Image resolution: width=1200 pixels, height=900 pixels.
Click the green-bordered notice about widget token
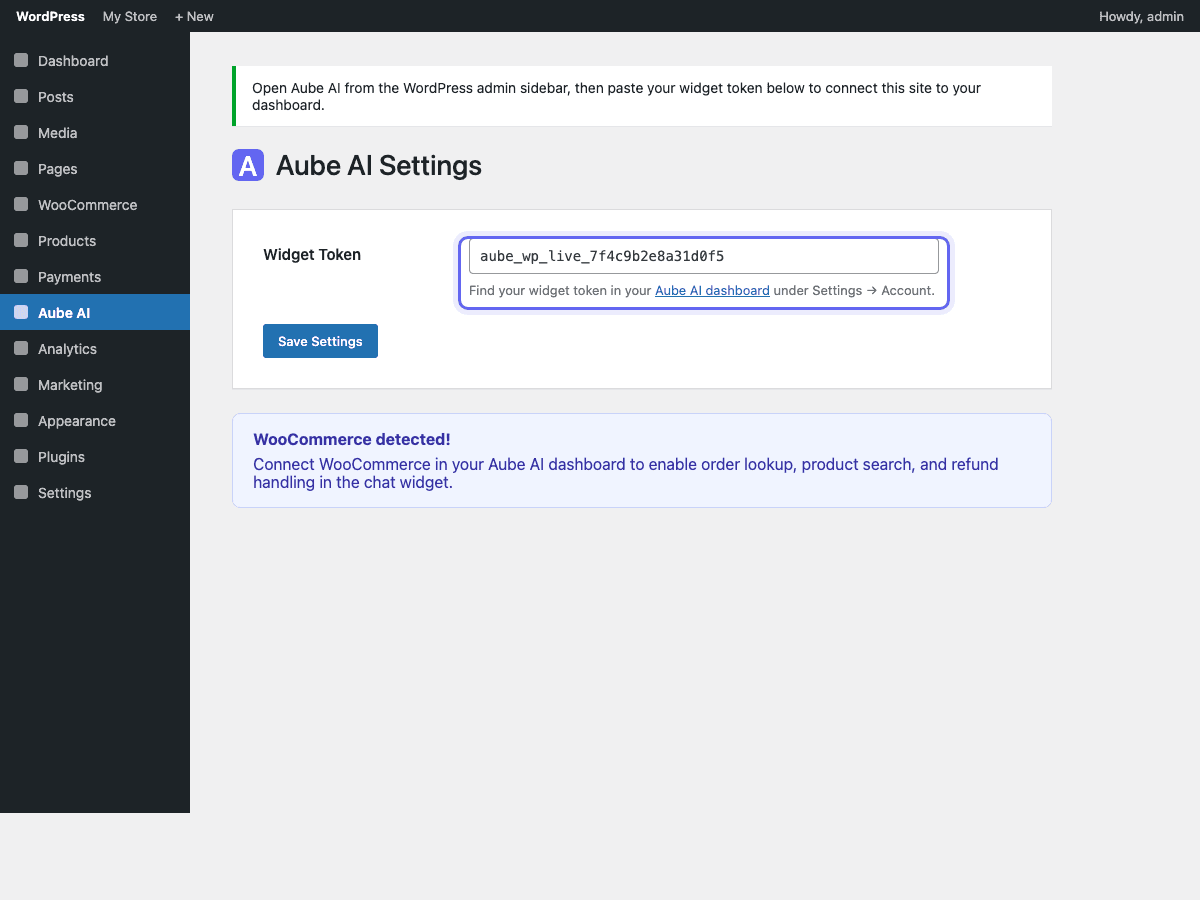(642, 96)
